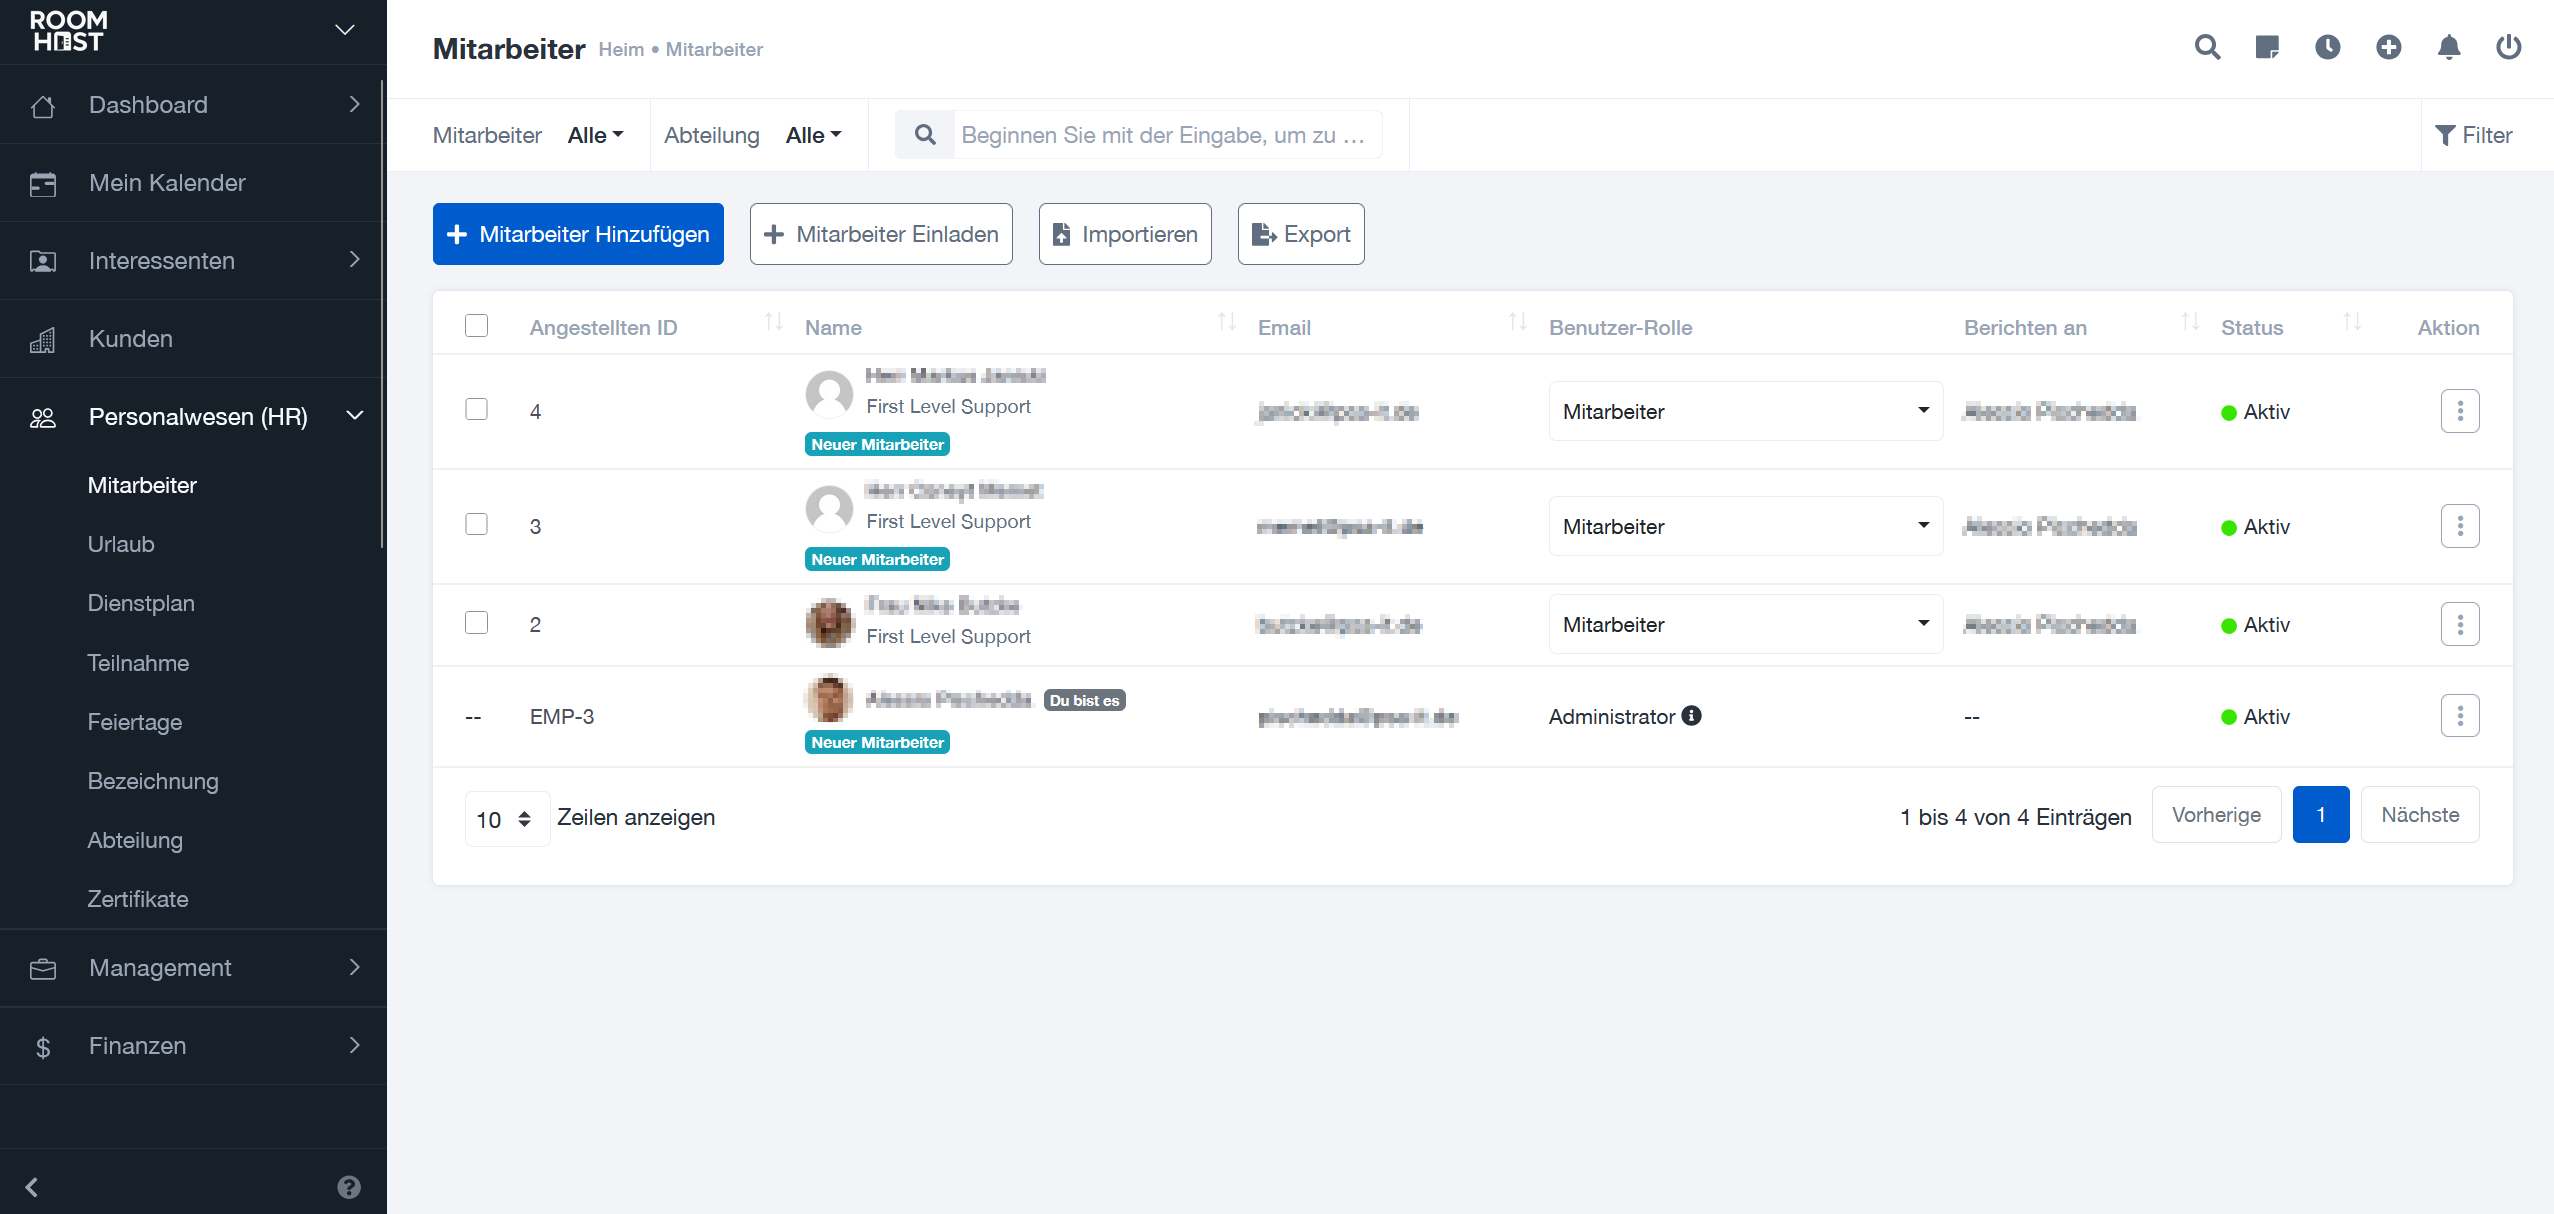
Task: Open the notifications bell
Action: point(2448,47)
